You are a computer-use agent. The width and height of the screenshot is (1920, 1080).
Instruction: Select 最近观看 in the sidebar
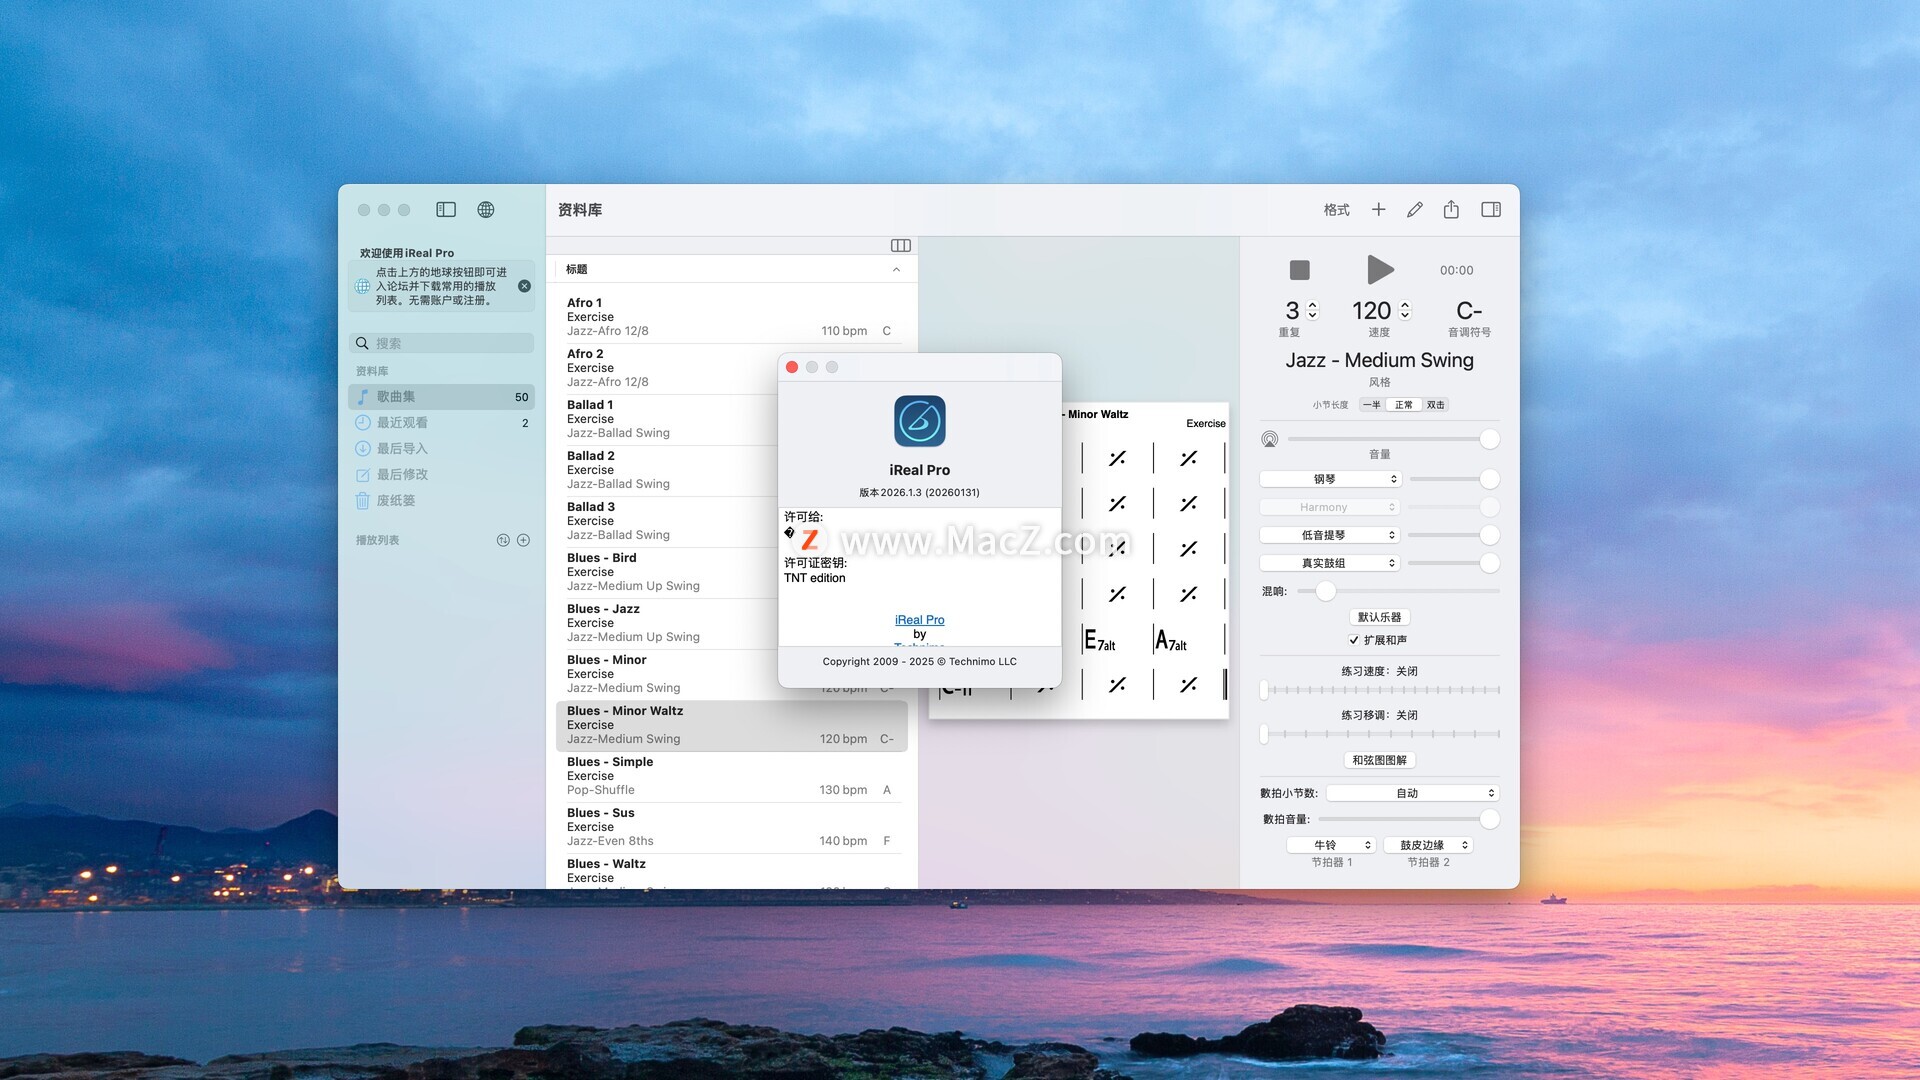[402, 423]
